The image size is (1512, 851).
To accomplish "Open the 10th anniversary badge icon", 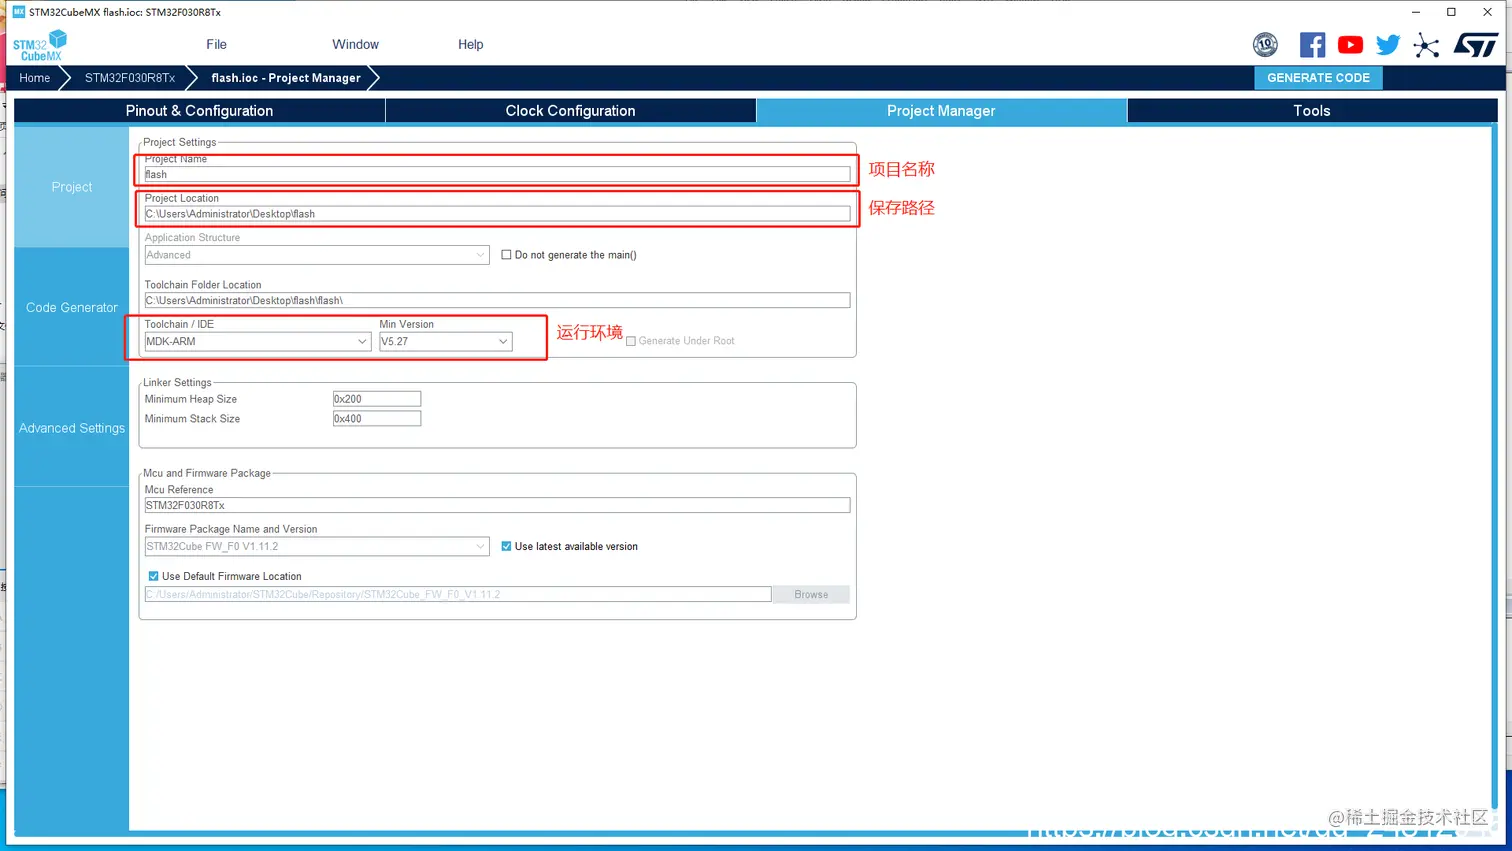I will tap(1265, 44).
